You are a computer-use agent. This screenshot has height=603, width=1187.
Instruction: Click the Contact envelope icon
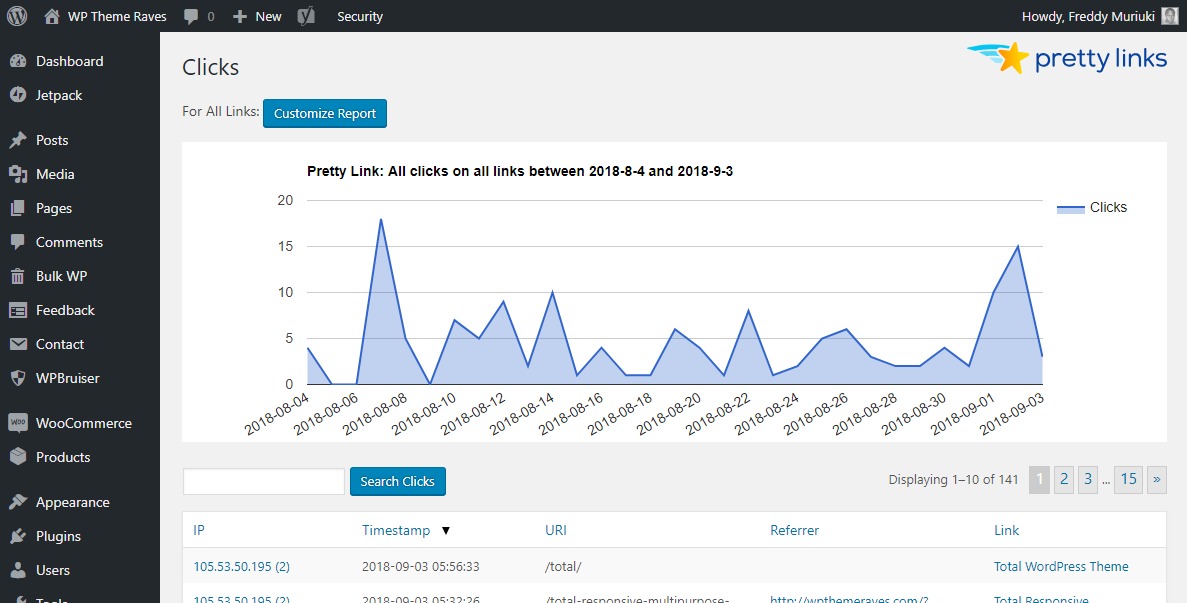[18, 344]
